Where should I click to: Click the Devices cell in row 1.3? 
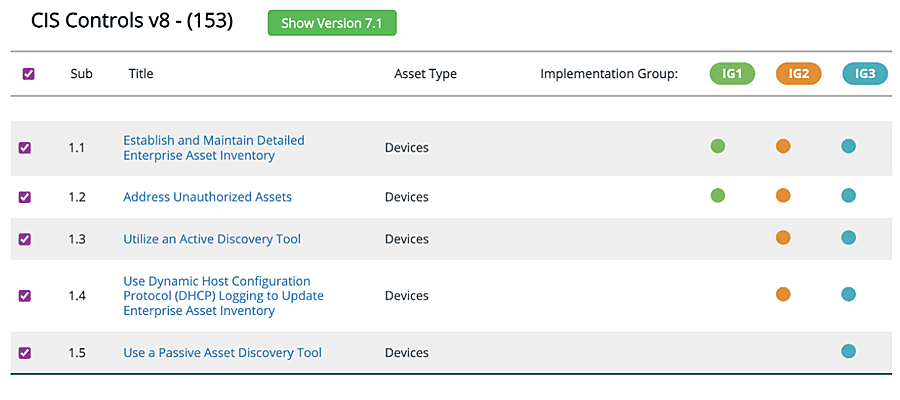(407, 239)
